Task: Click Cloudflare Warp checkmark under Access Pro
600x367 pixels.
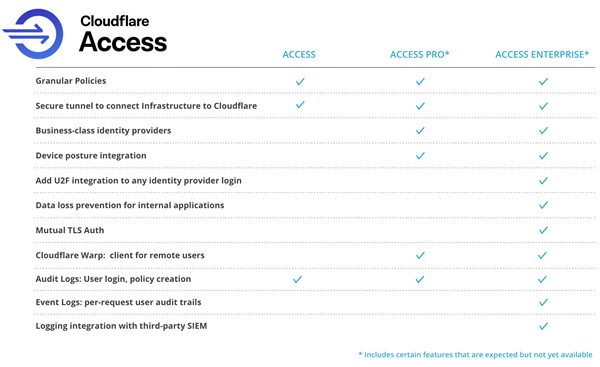Action: [420, 255]
